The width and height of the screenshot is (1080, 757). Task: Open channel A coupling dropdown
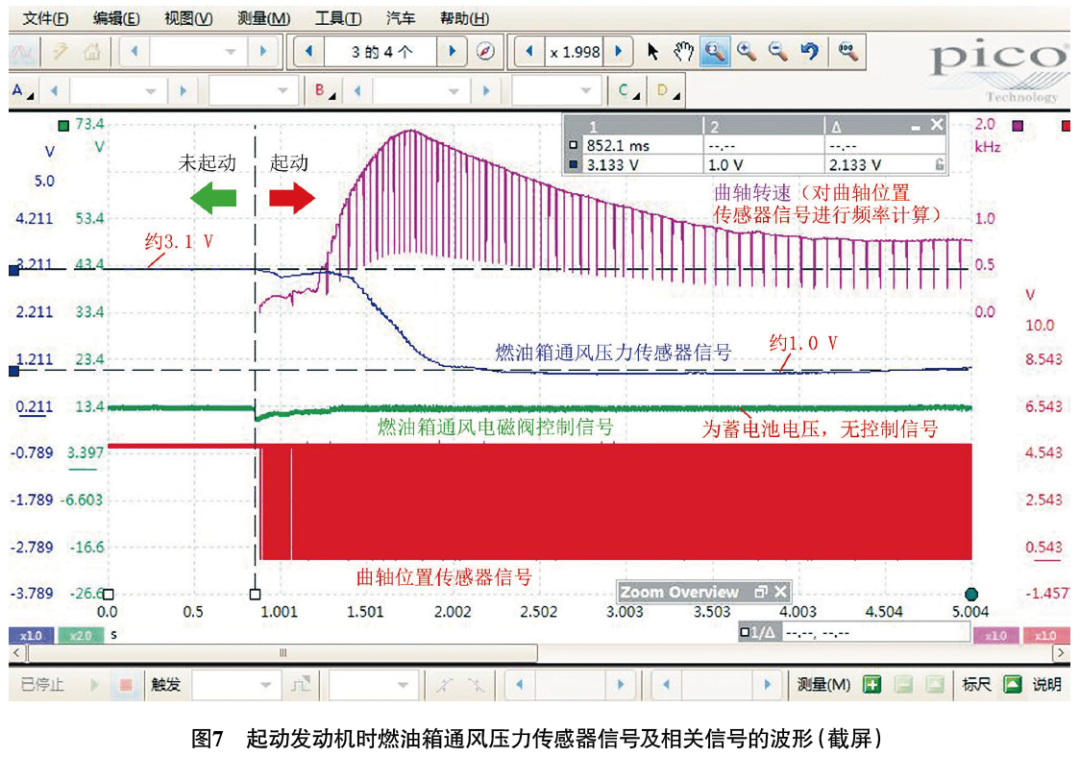point(252,91)
